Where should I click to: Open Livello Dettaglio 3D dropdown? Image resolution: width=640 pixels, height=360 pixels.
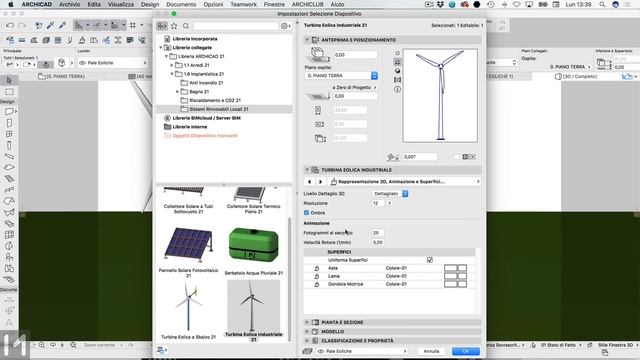click(390, 194)
